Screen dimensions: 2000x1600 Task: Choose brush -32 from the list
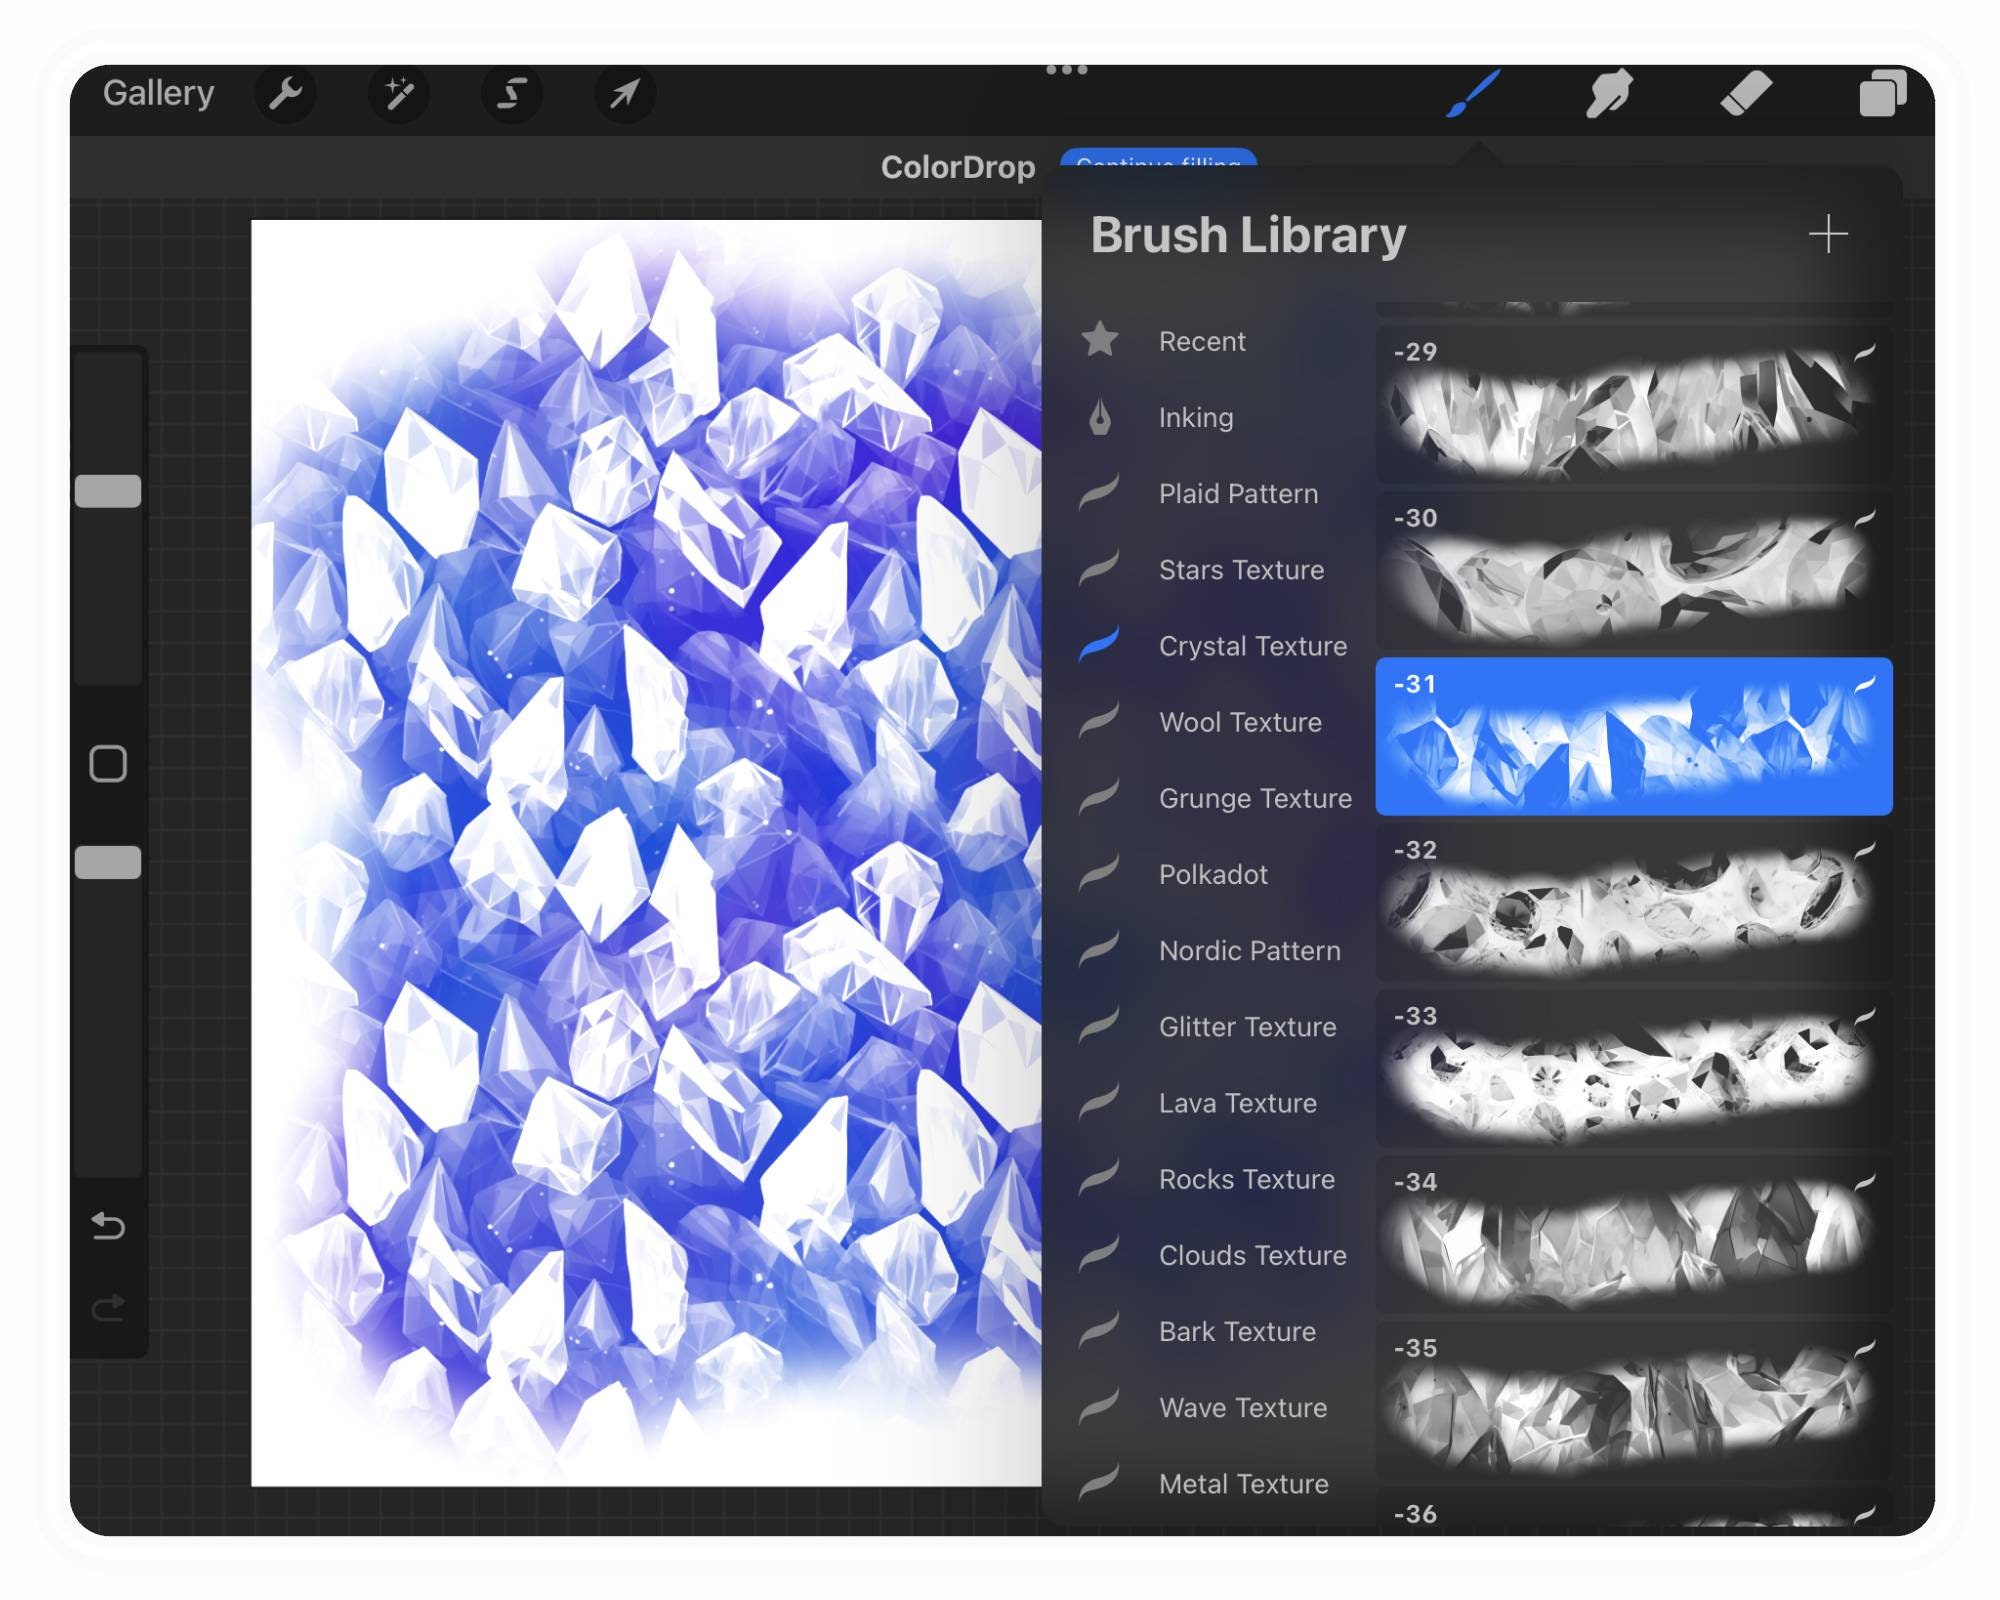click(1634, 902)
